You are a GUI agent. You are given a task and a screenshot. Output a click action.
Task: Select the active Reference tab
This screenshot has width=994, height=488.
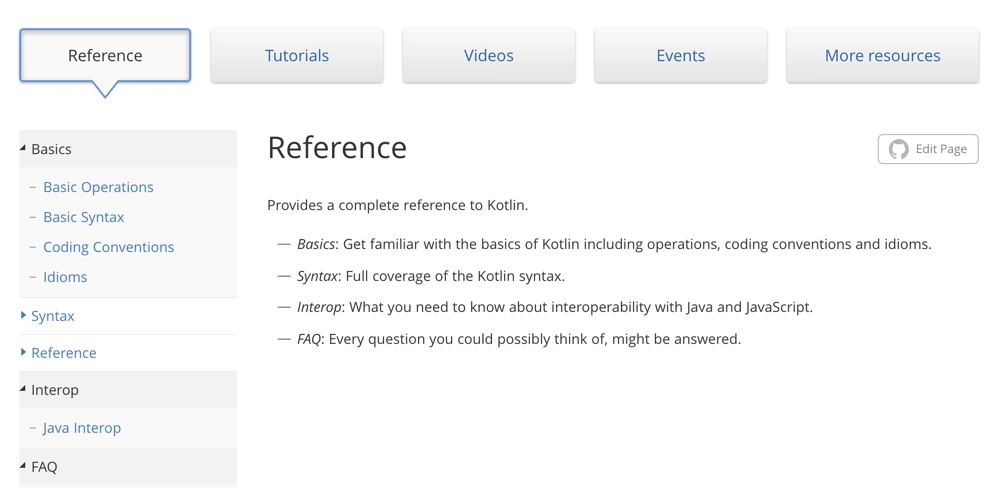tap(105, 55)
